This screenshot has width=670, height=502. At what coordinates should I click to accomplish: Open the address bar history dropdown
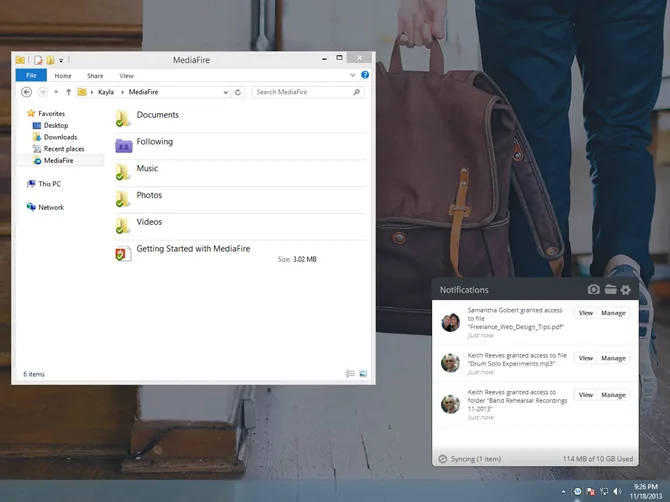point(226,92)
